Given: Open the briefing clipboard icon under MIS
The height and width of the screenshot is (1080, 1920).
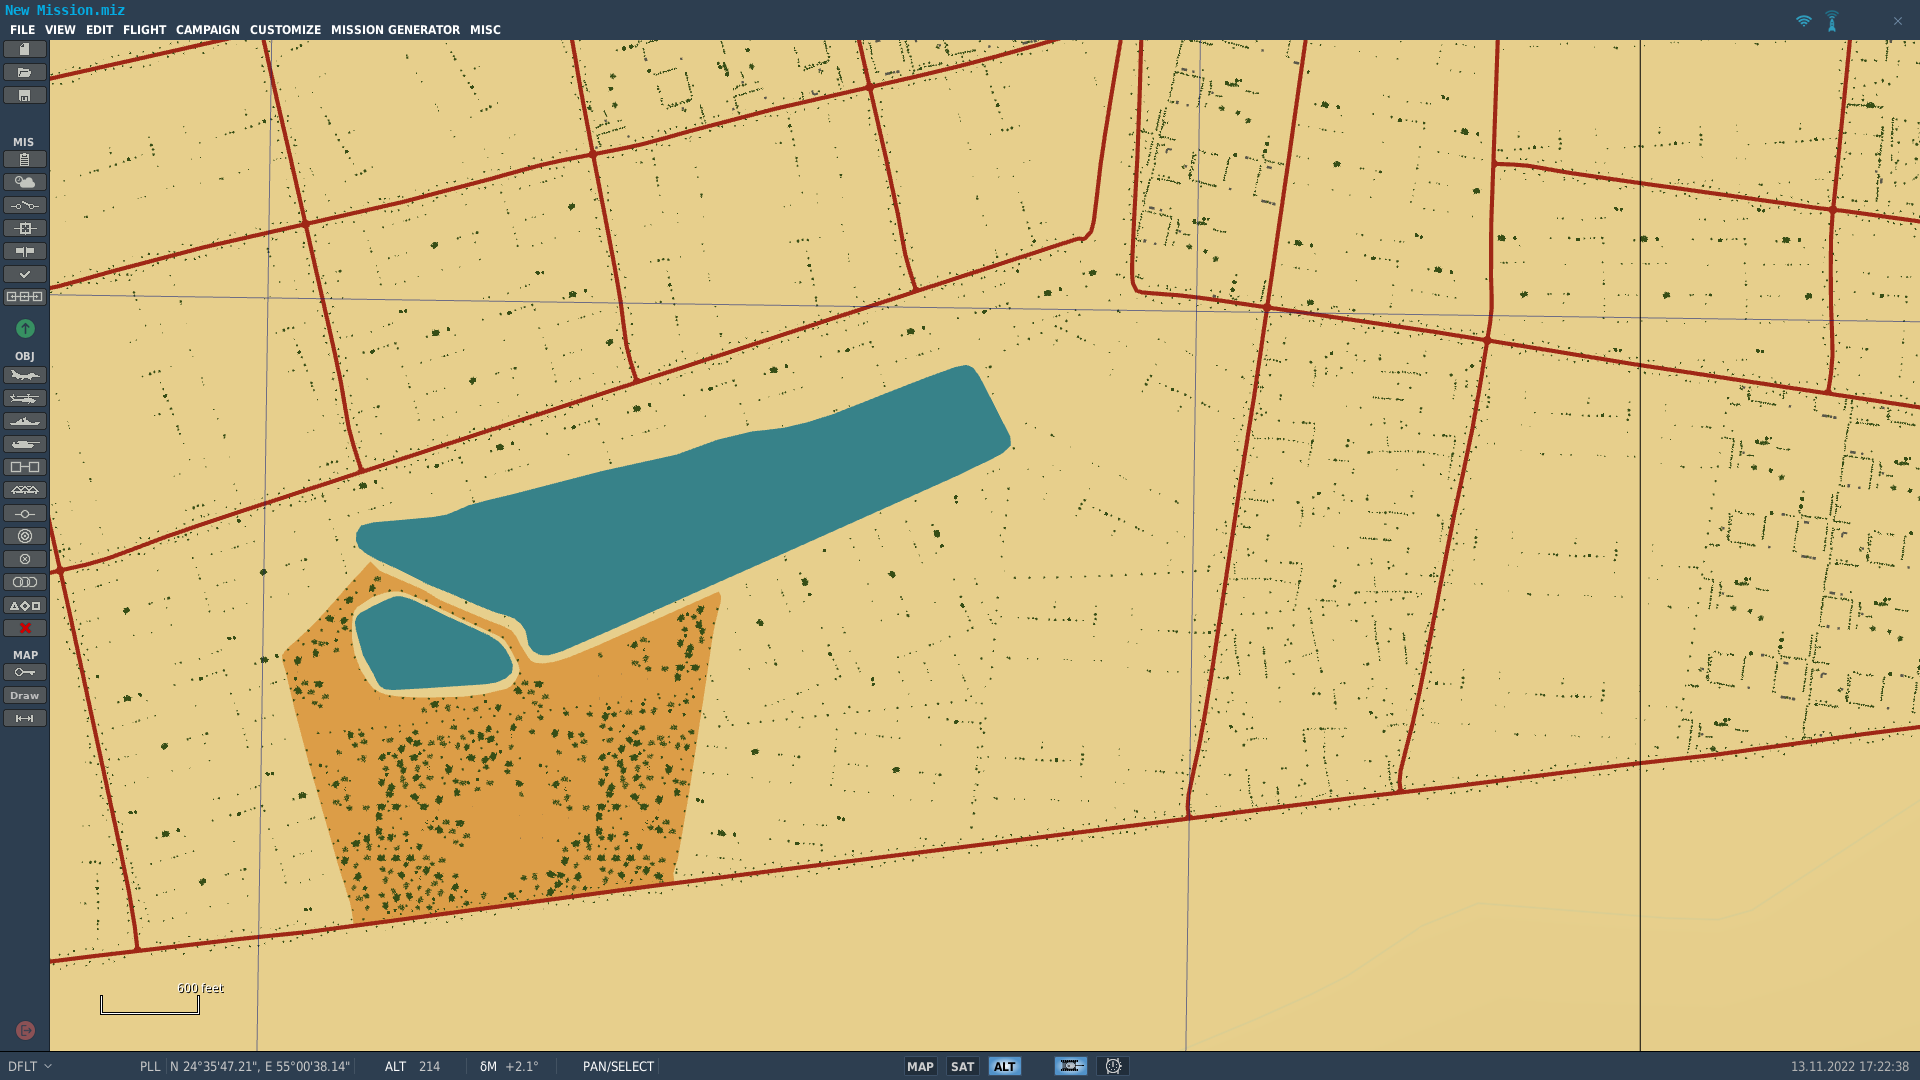Looking at the screenshot, I should point(25,160).
